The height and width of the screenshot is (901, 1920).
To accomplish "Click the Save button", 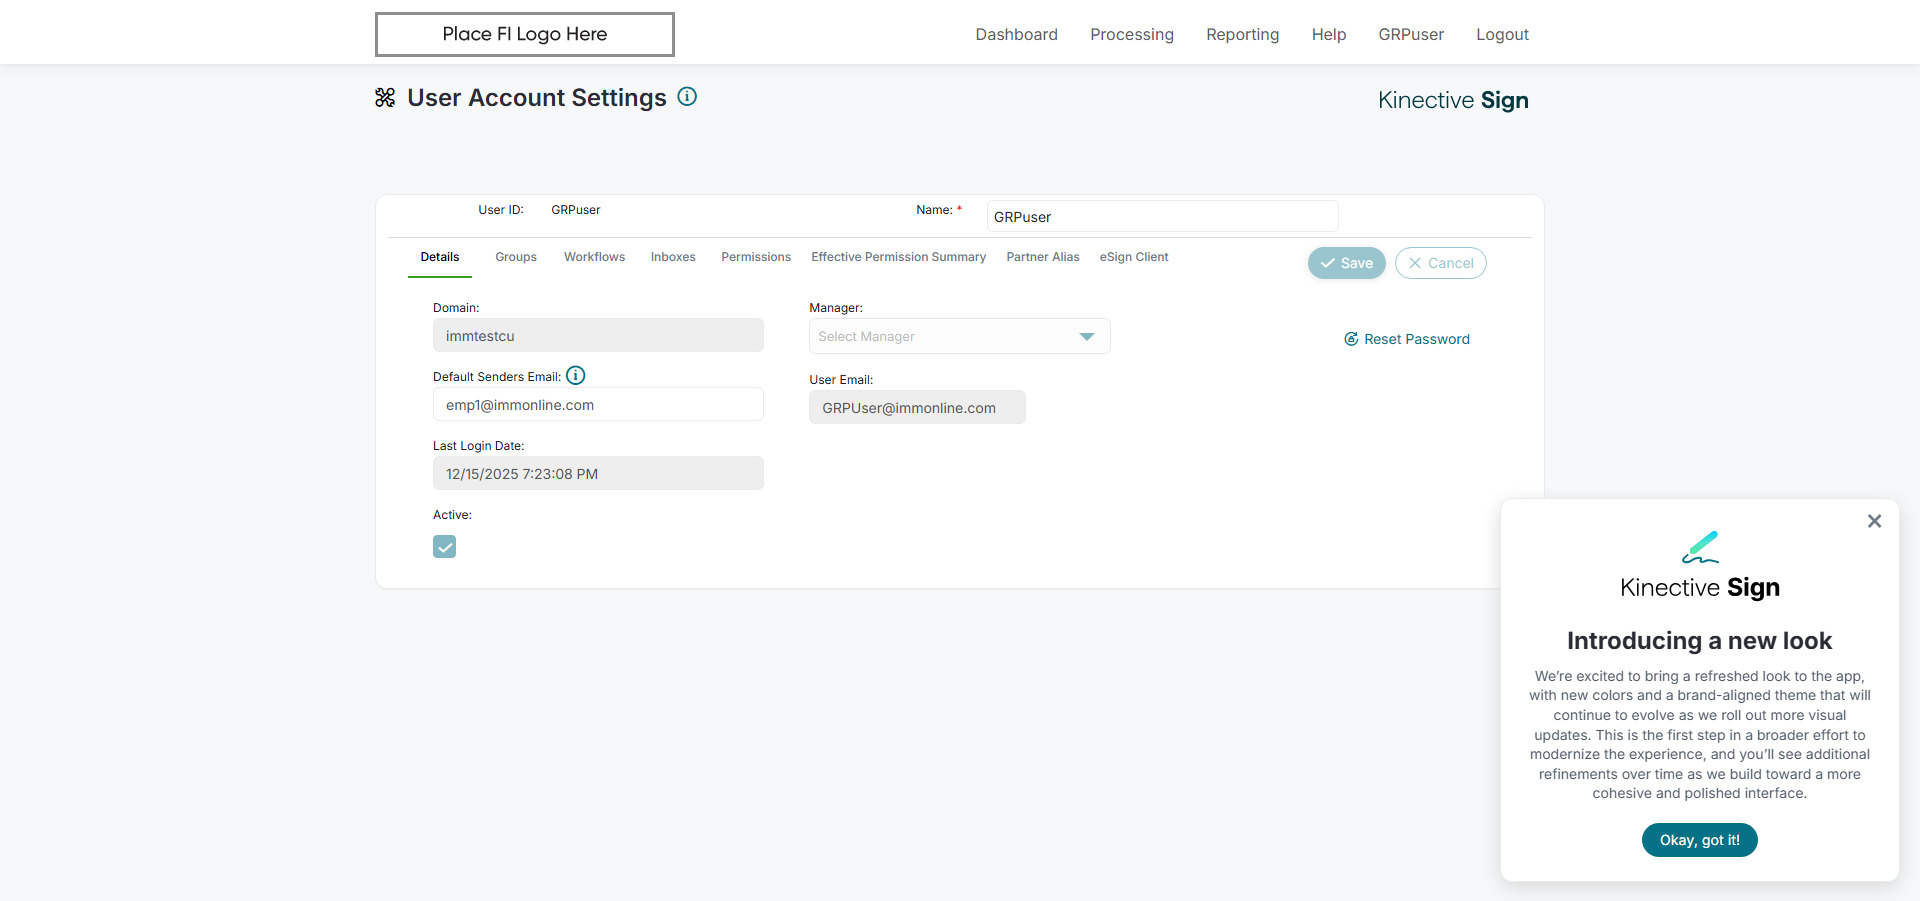I will pyautogui.click(x=1347, y=263).
